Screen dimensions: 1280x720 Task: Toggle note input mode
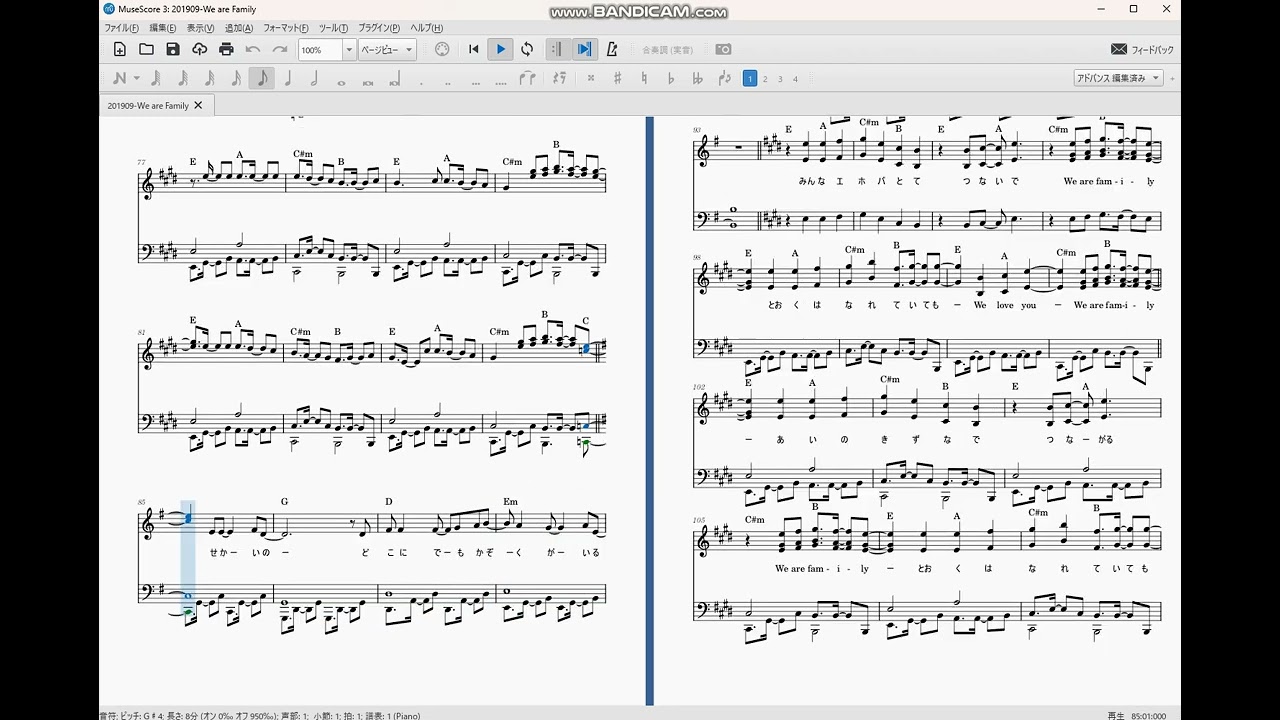[x=120, y=78]
